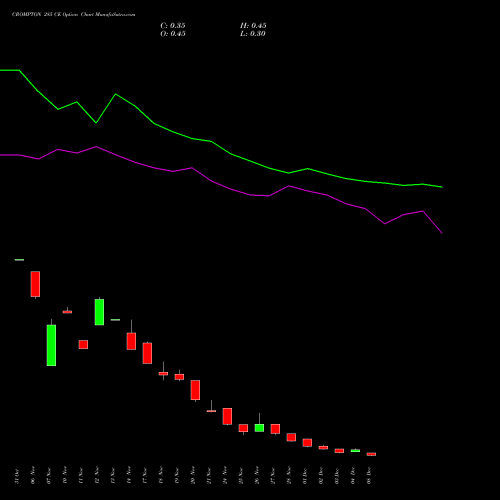Screen dimensions: 500x500
Task: Click the chart title text at top left
Action: coord(74,15)
